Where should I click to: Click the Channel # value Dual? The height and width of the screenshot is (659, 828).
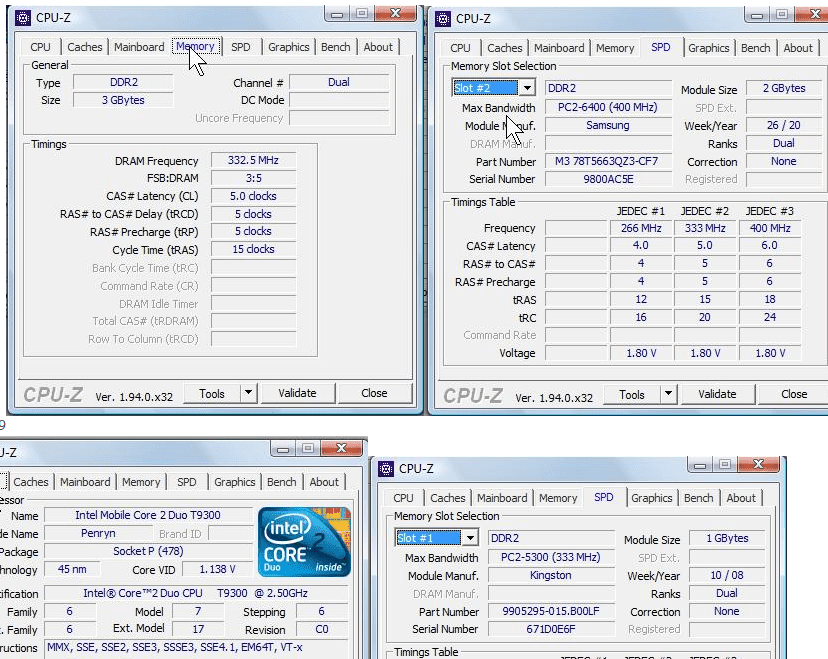click(338, 82)
